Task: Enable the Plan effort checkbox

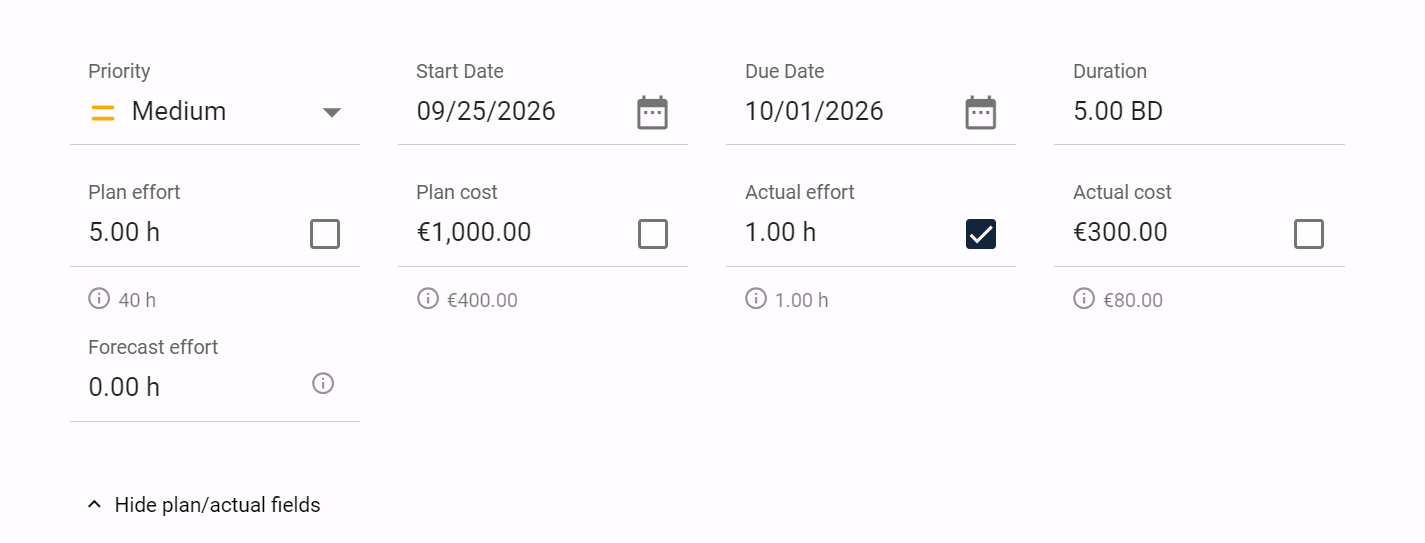Action: coord(325,234)
